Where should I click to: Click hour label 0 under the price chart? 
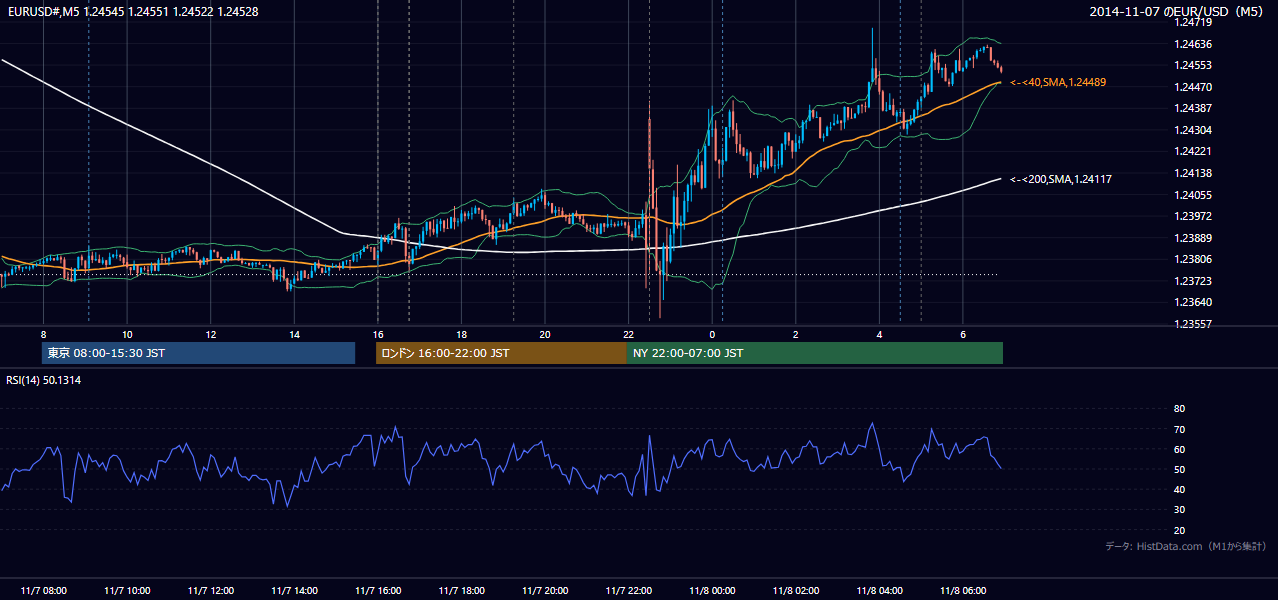[712, 334]
